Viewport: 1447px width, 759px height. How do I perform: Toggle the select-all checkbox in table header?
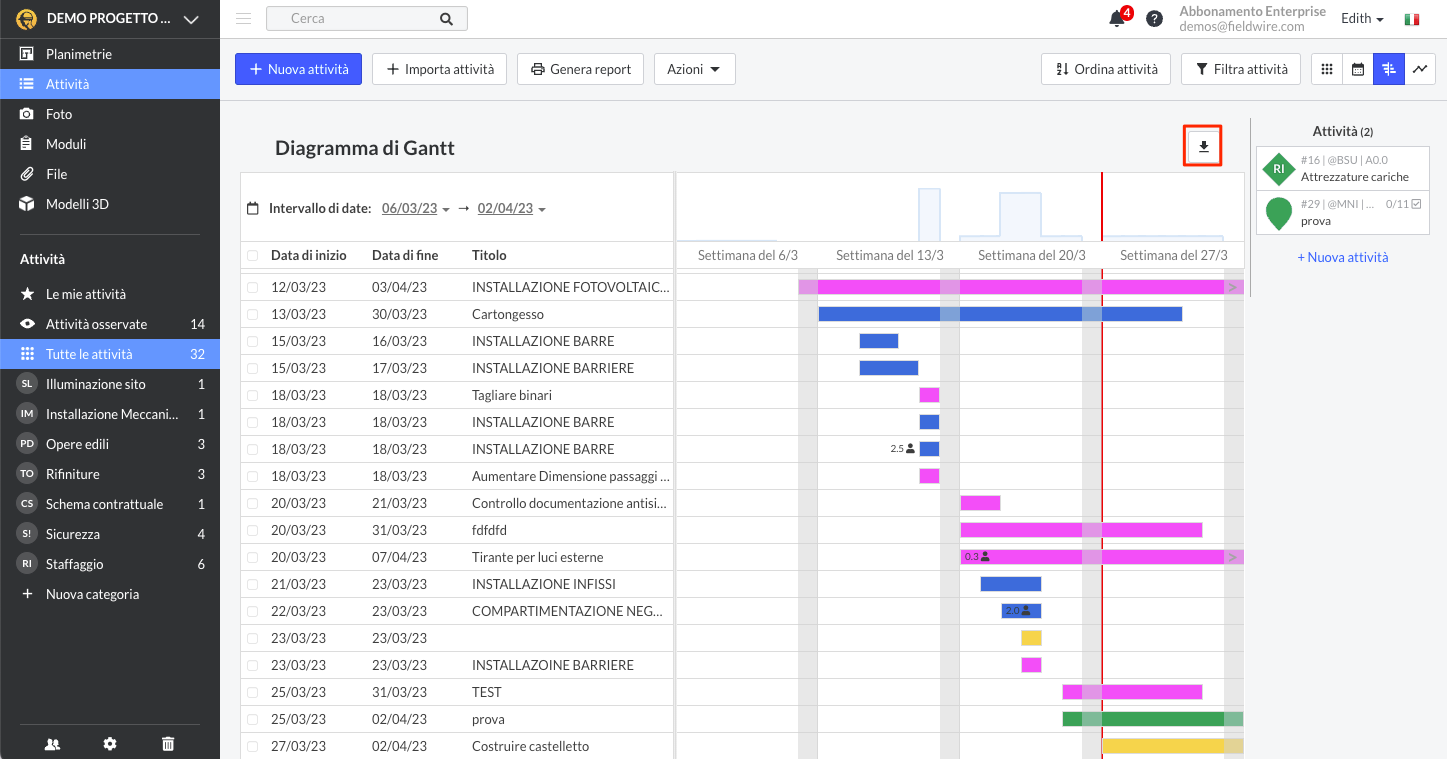pyautogui.click(x=252, y=256)
